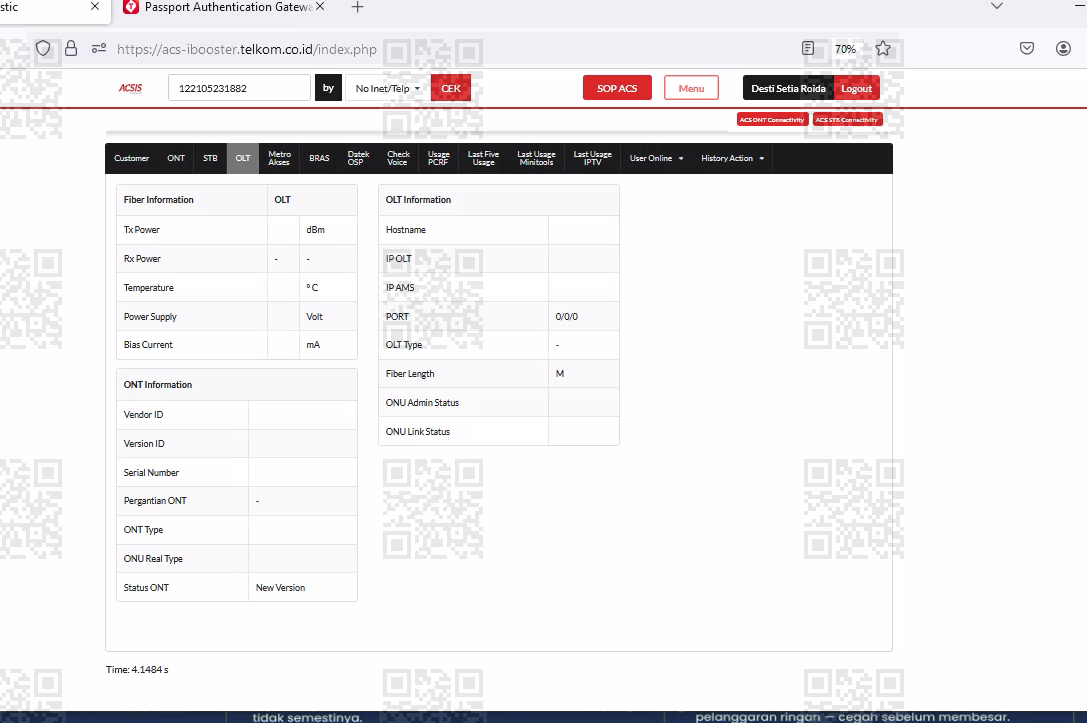
Task: Click the ACSIS logo
Action: coord(130,88)
